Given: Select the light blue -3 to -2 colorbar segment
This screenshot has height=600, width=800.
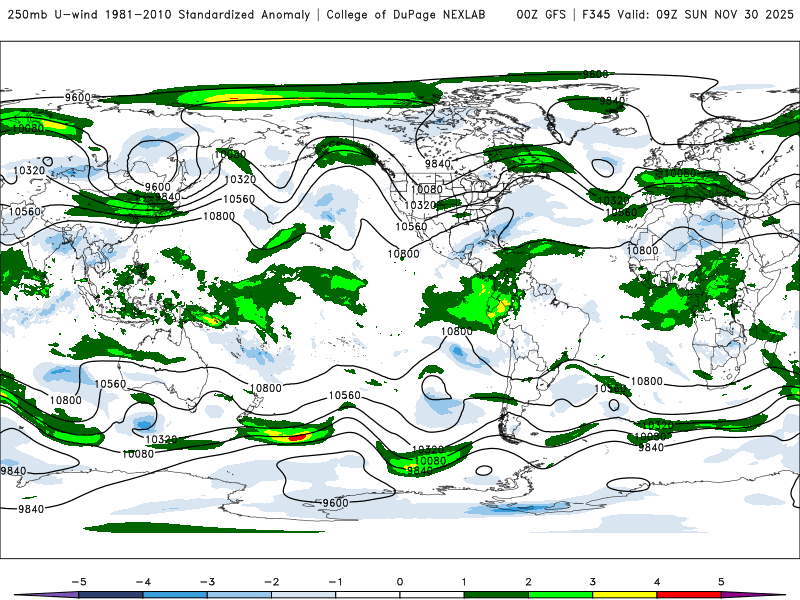Looking at the screenshot, I should pyautogui.click(x=239, y=595).
